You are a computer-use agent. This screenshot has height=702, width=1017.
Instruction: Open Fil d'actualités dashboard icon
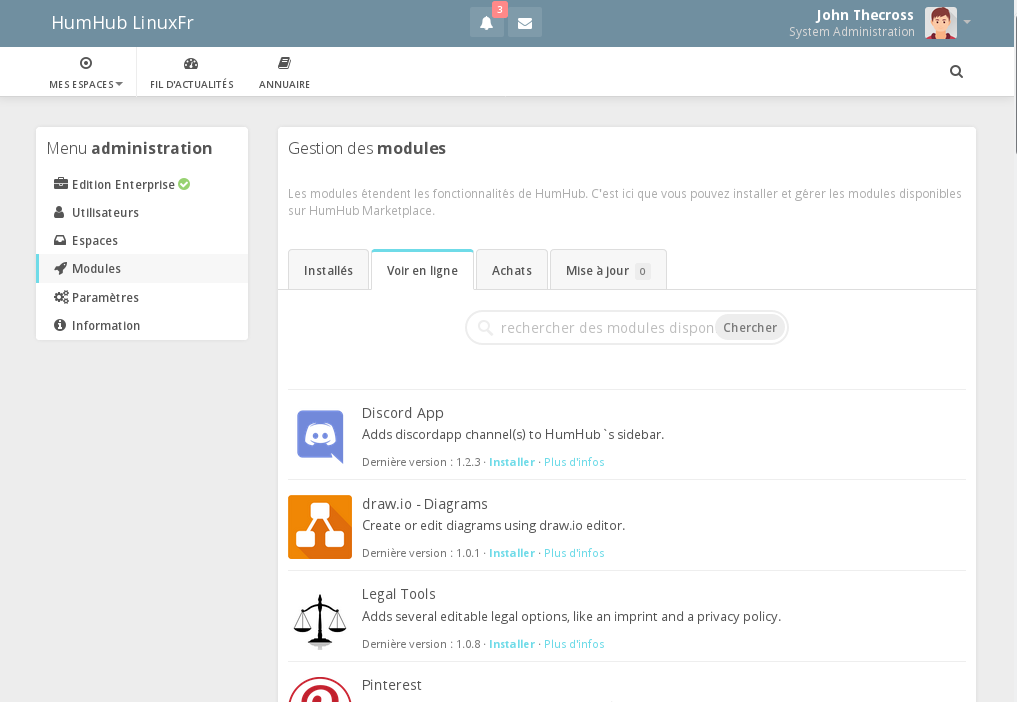pyautogui.click(x=191, y=64)
